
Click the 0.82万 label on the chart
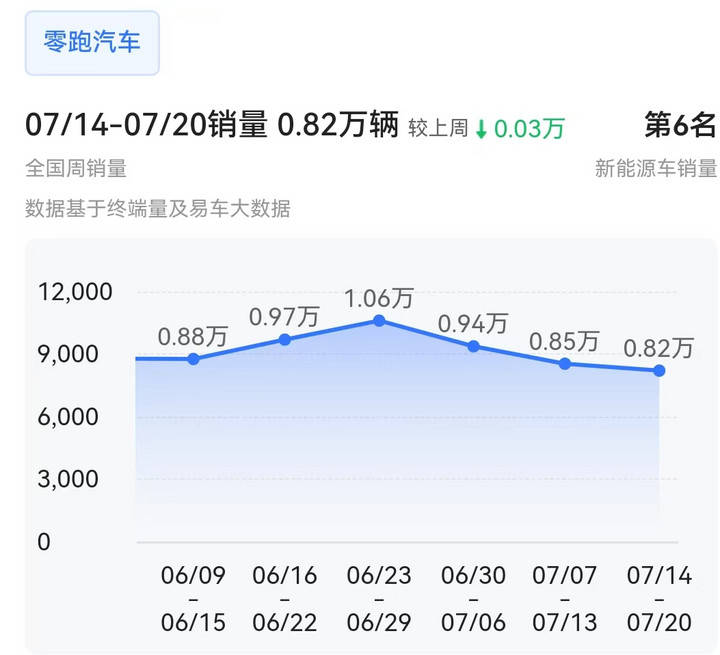click(x=658, y=348)
